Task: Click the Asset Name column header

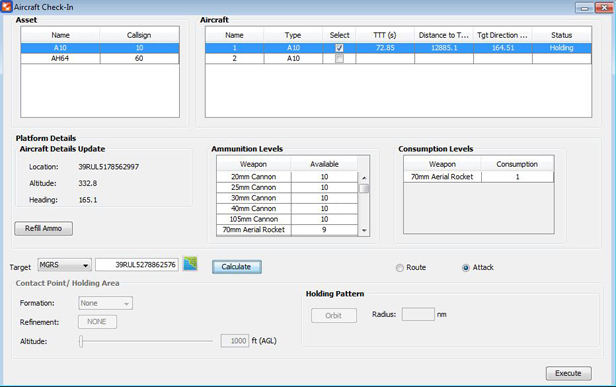Action: point(60,35)
